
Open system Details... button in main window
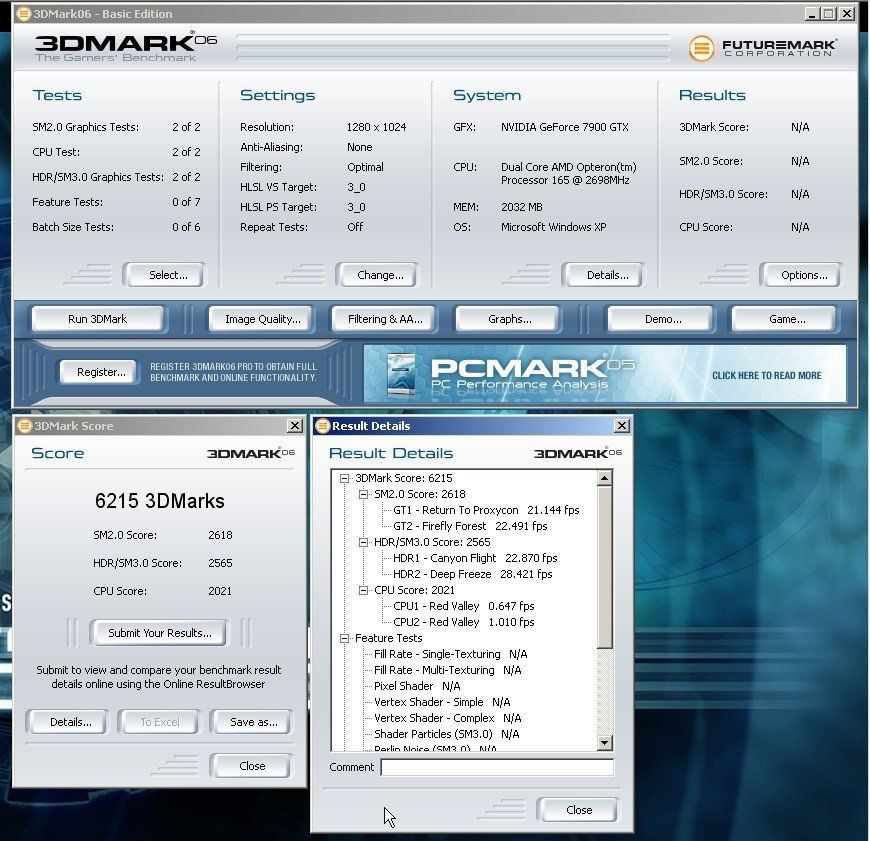point(603,275)
